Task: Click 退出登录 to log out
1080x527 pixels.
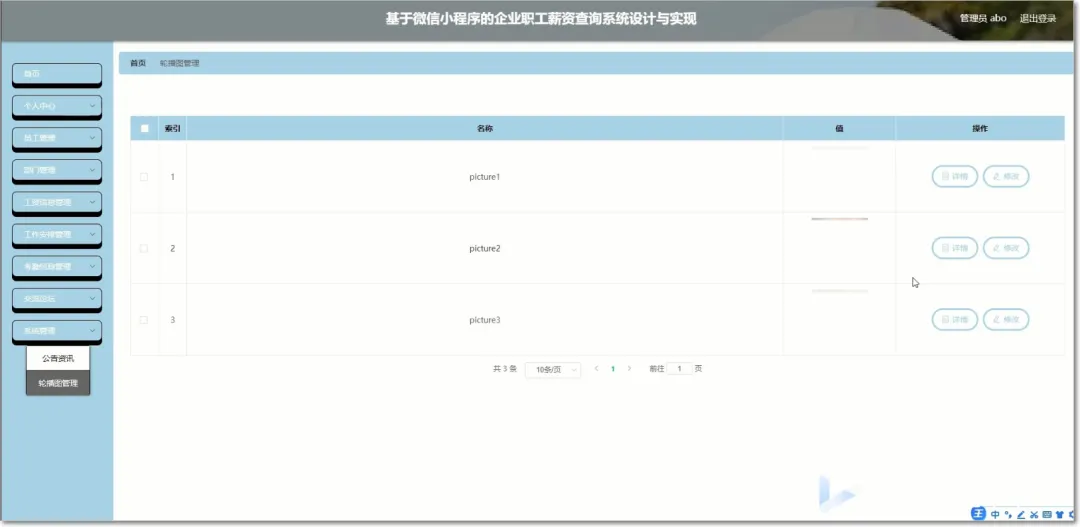Action: tap(1037, 19)
